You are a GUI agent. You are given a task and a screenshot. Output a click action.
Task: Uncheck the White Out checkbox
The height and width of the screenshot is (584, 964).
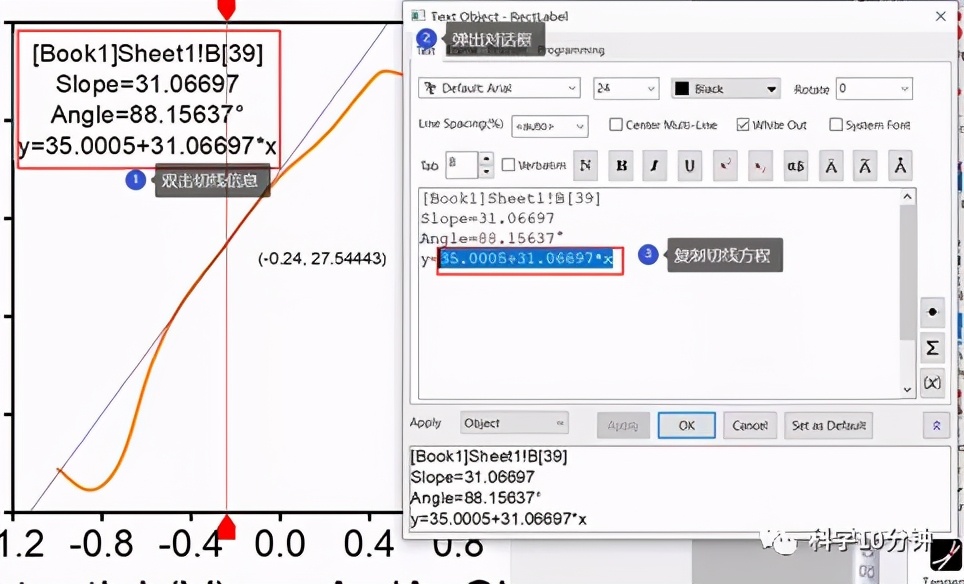click(x=743, y=125)
